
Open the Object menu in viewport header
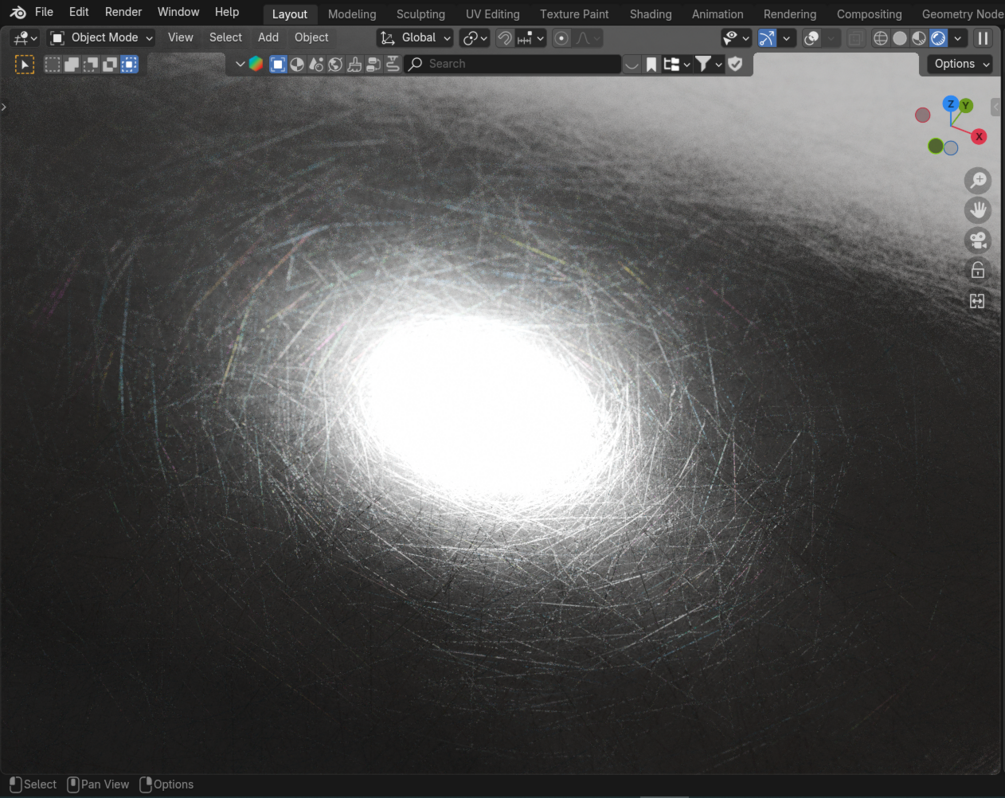pos(311,38)
